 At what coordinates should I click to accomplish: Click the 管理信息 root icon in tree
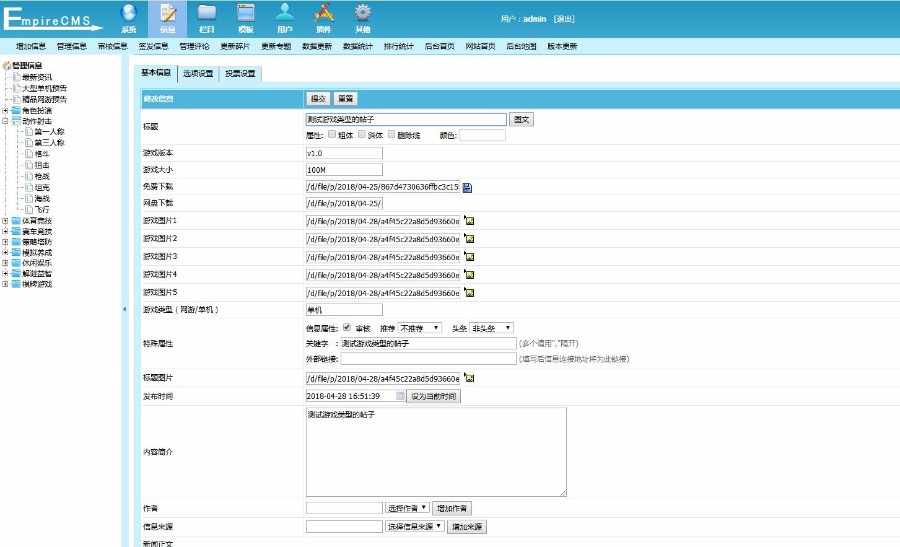point(7,65)
